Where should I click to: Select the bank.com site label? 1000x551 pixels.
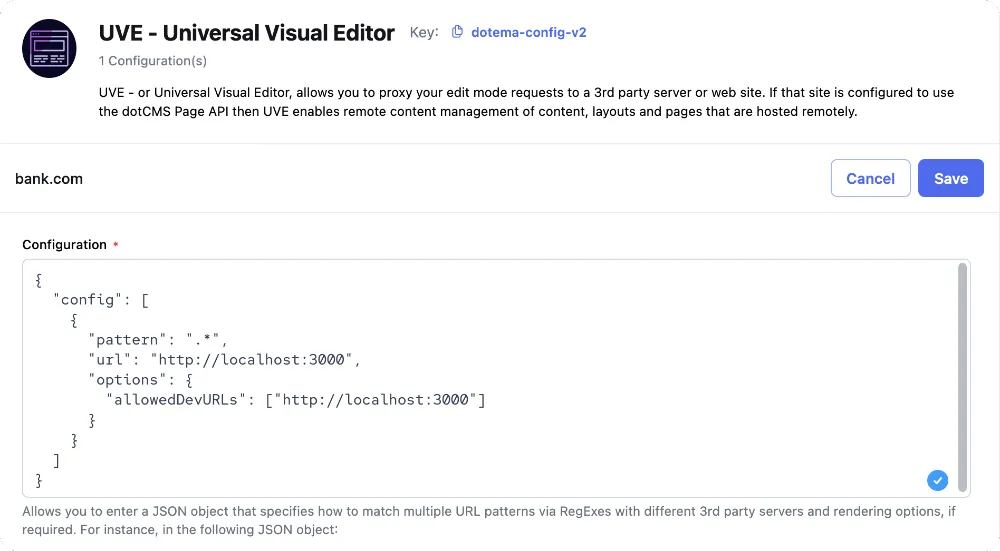point(49,179)
